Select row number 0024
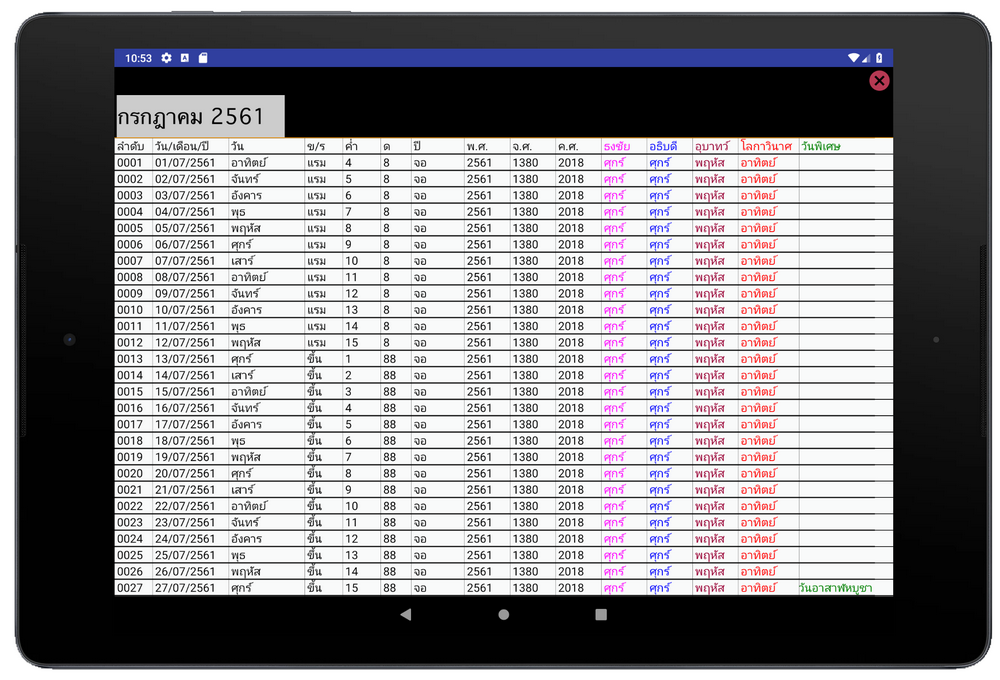 [130, 539]
